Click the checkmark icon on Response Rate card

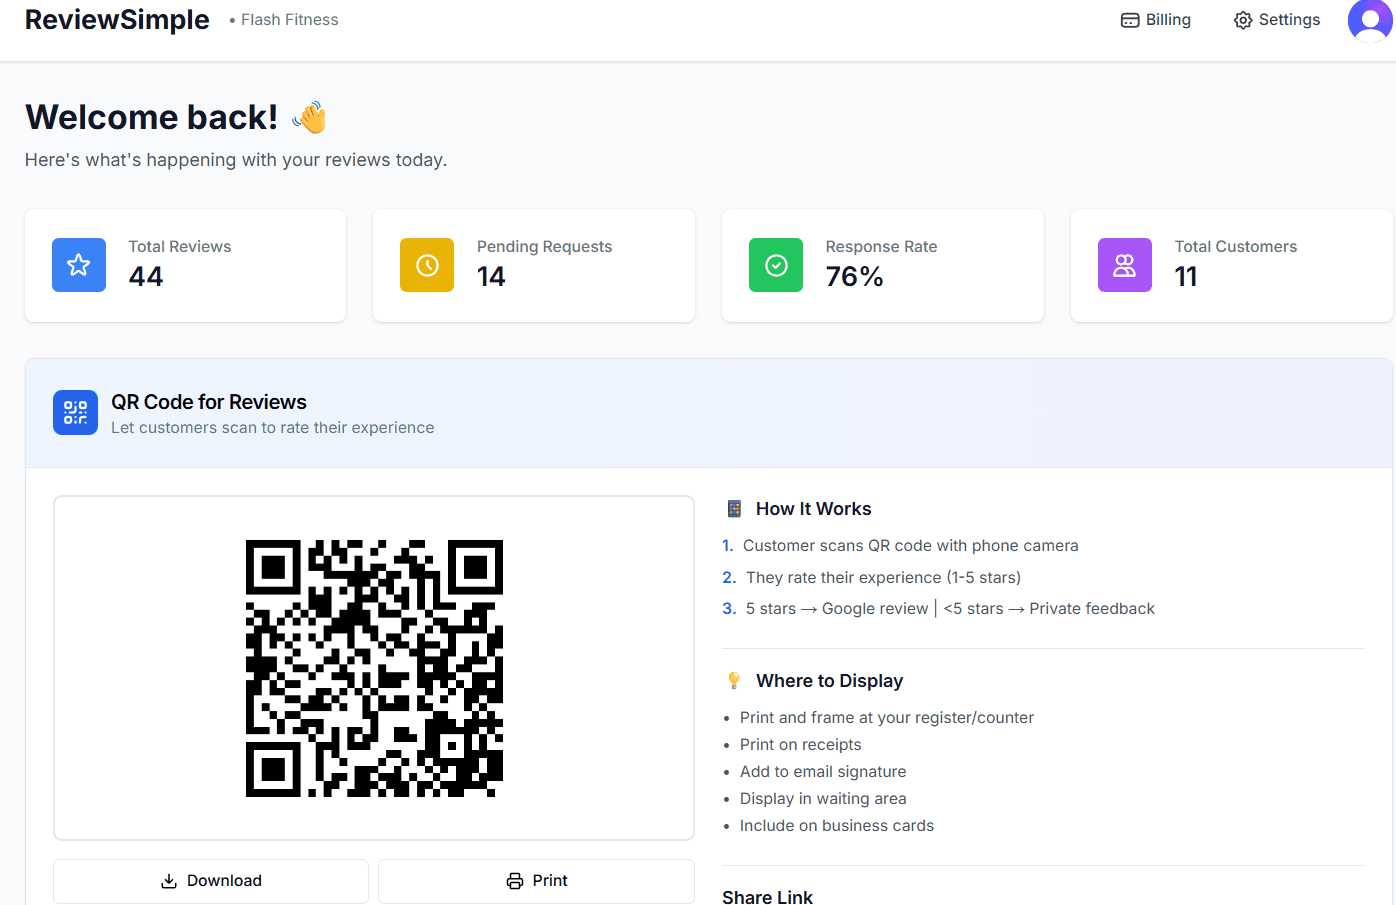[775, 265]
